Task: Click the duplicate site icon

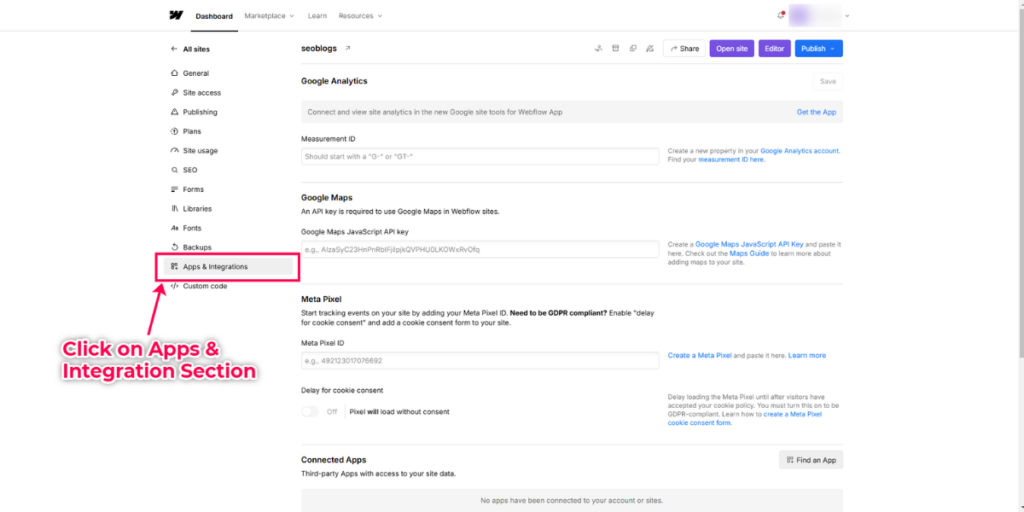Action: point(633,48)
